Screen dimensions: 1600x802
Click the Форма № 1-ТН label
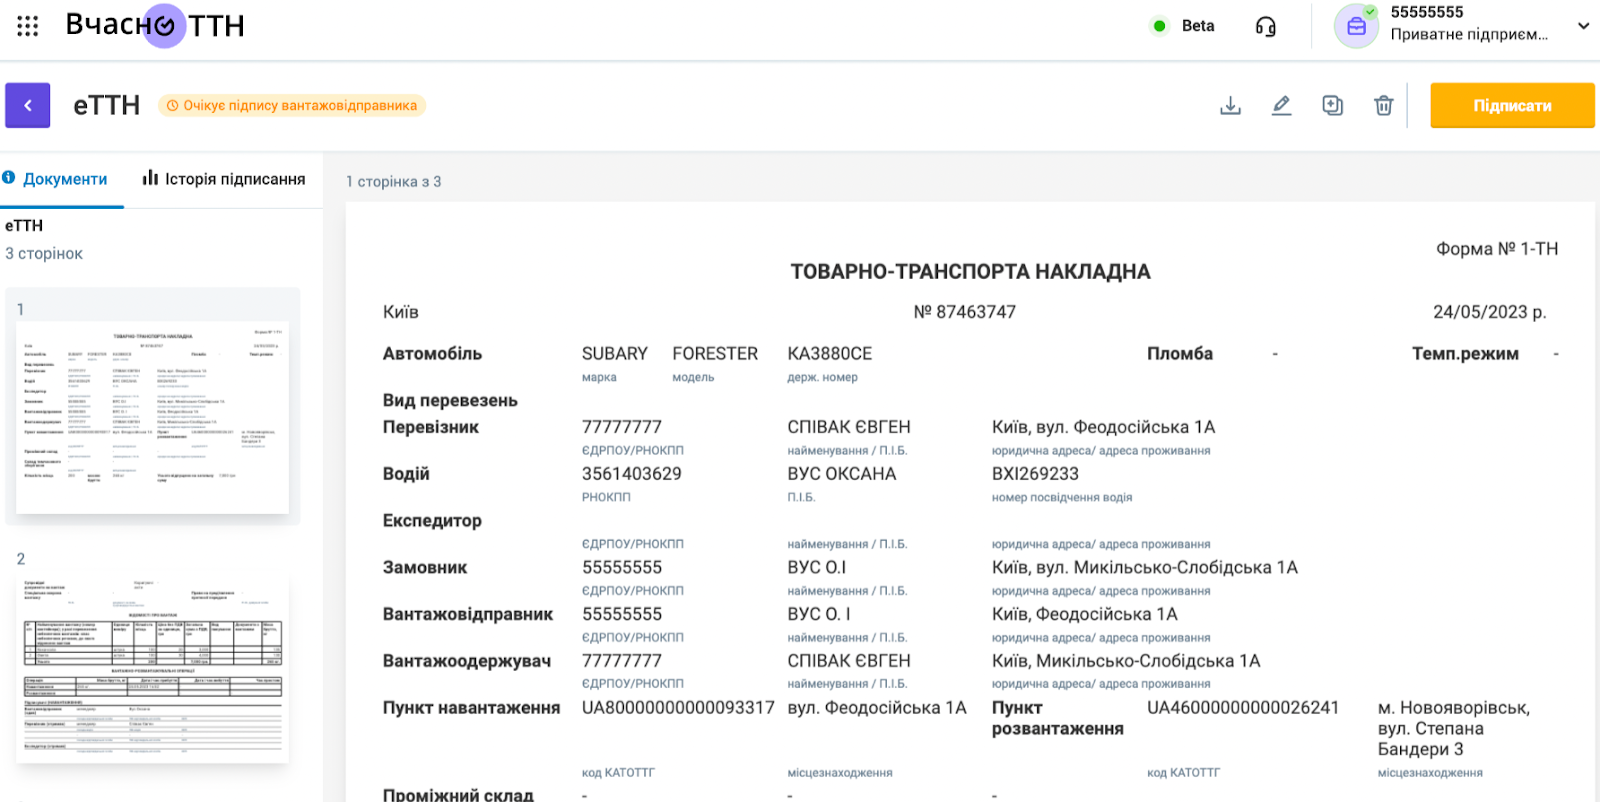1497,249
